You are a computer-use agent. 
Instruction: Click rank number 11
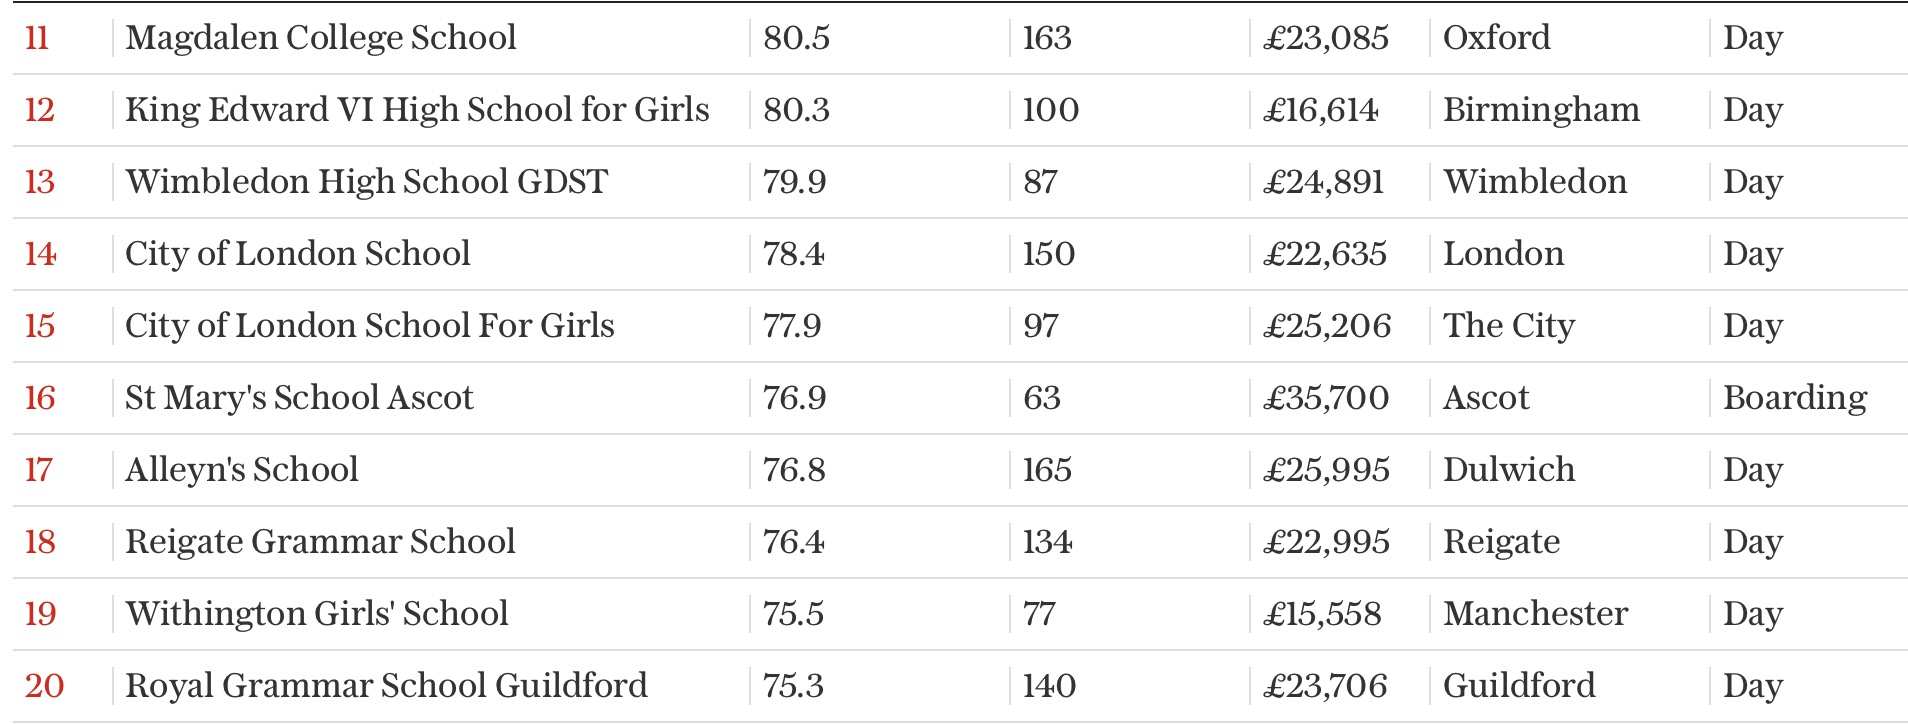37,38
